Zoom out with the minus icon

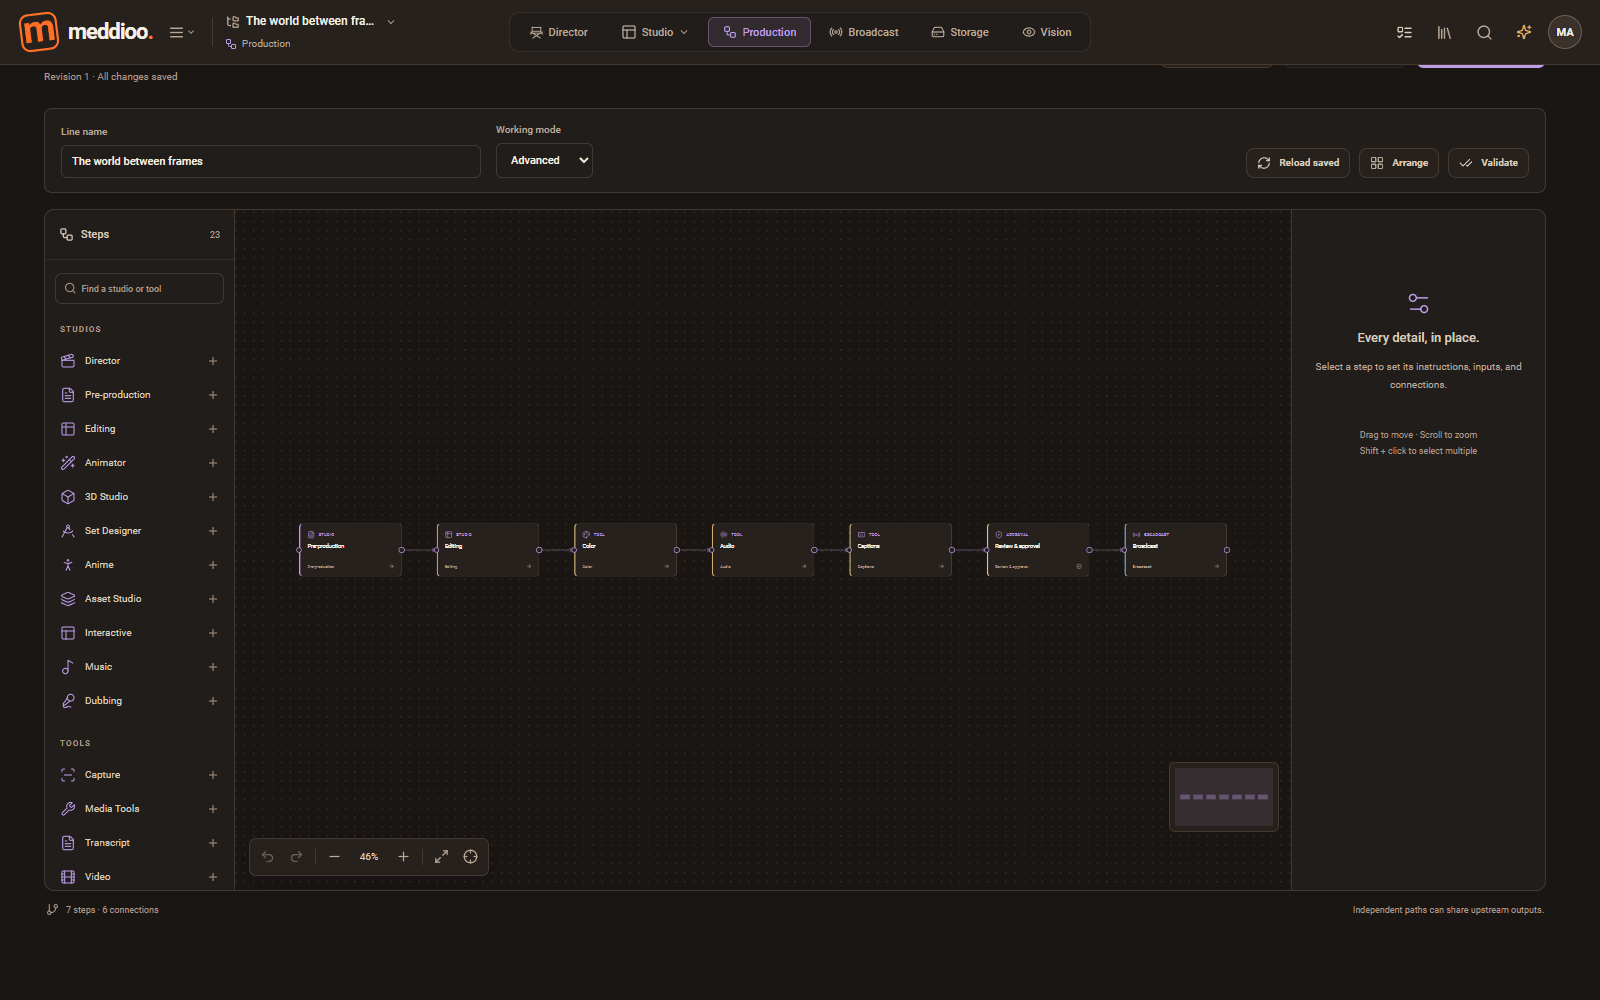tap(335, 857)
